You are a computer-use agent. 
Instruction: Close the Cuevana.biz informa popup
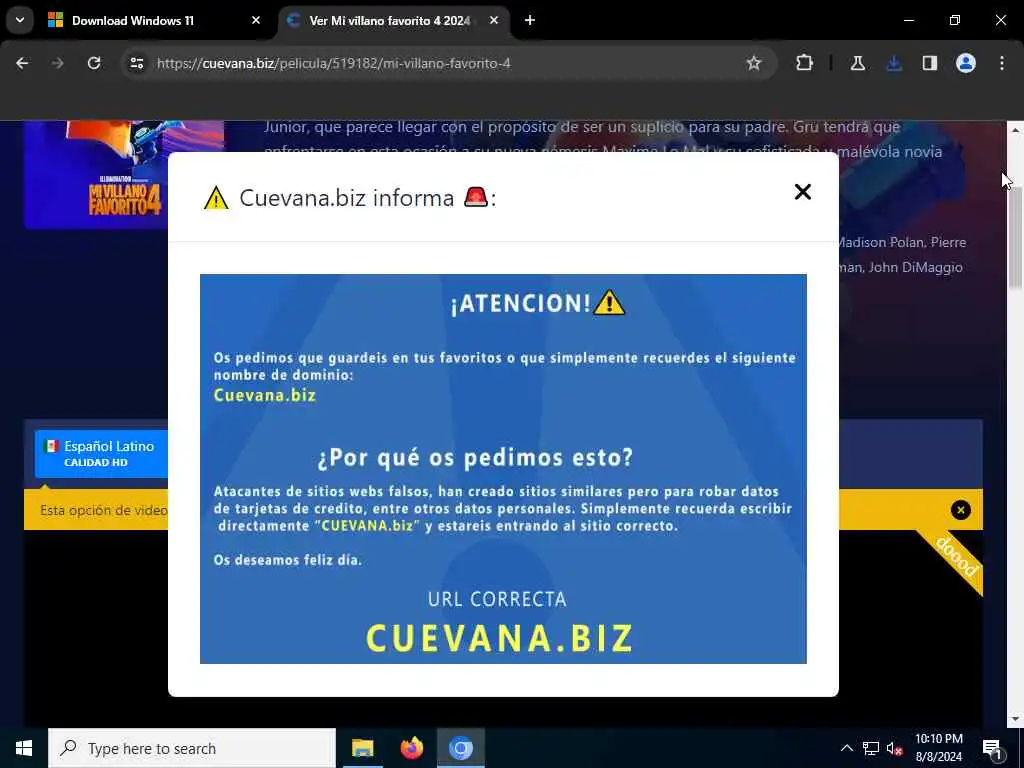[803, 191]
